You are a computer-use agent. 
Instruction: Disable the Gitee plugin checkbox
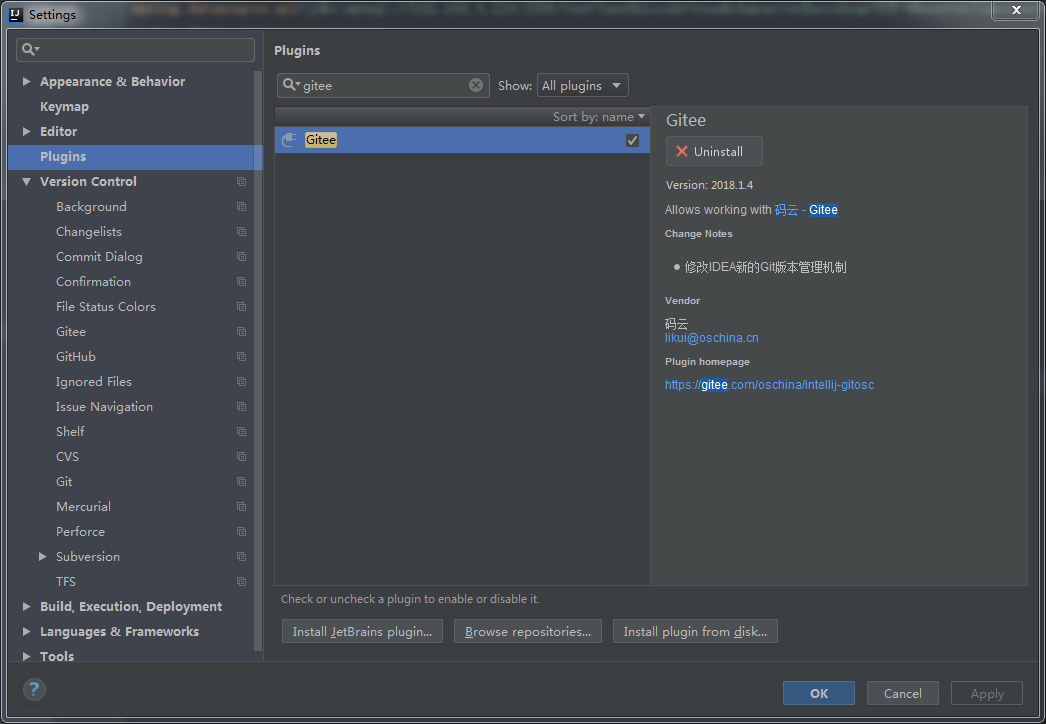[632, 140]
